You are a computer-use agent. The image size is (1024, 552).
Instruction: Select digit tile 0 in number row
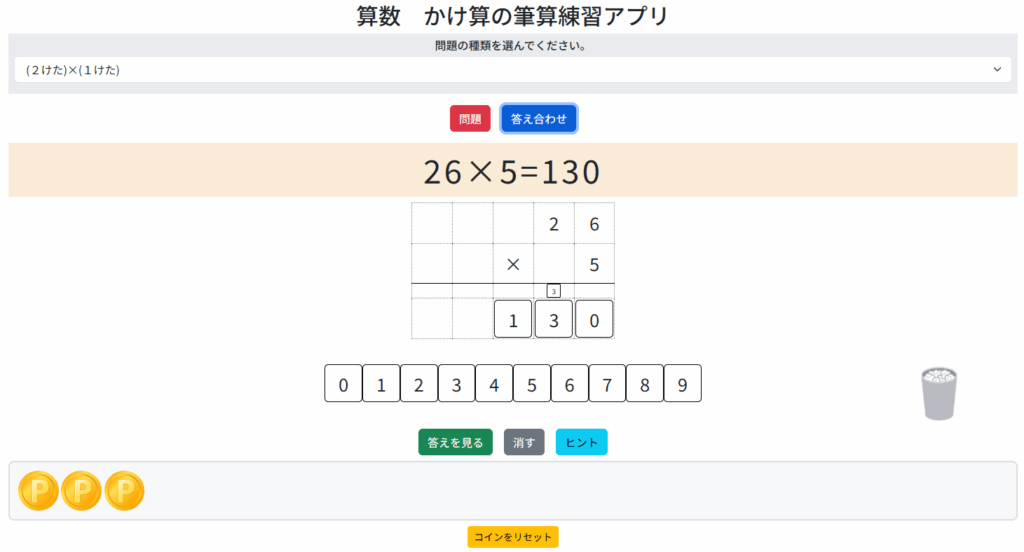point(343,384)
